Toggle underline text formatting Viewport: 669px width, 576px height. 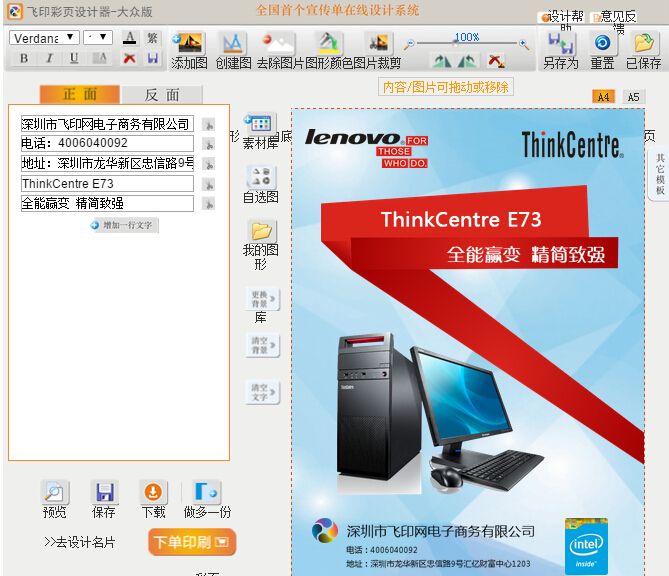pyautogui.click(x=74, y=59)
